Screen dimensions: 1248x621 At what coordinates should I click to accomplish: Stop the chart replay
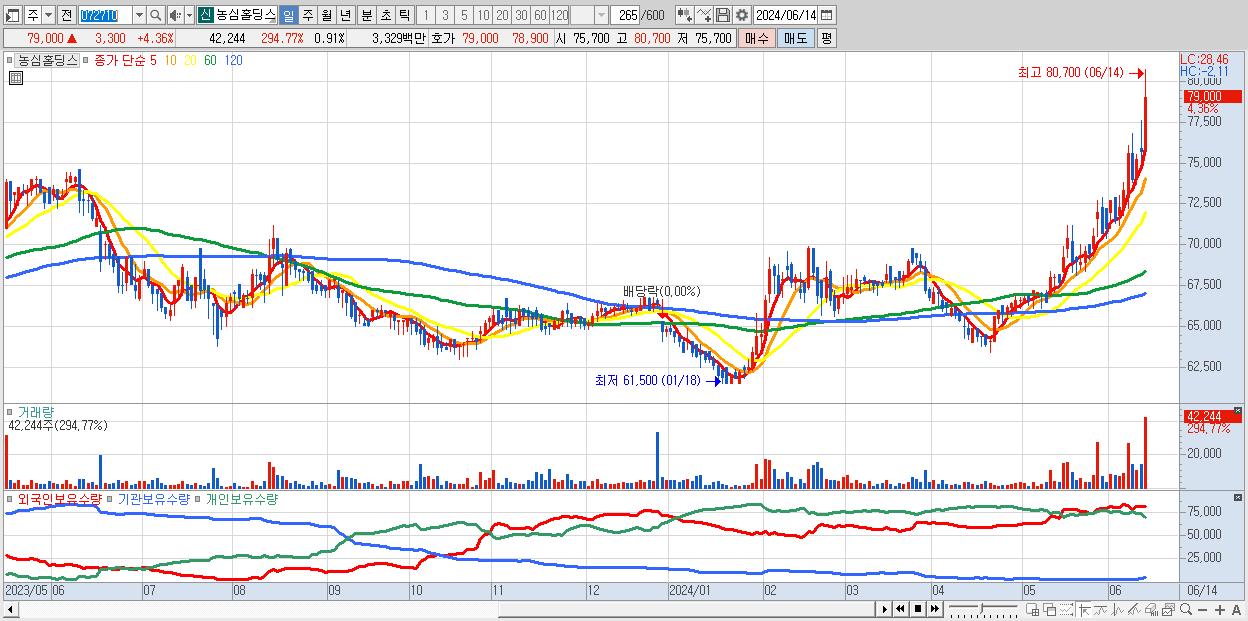click(918, 610)
